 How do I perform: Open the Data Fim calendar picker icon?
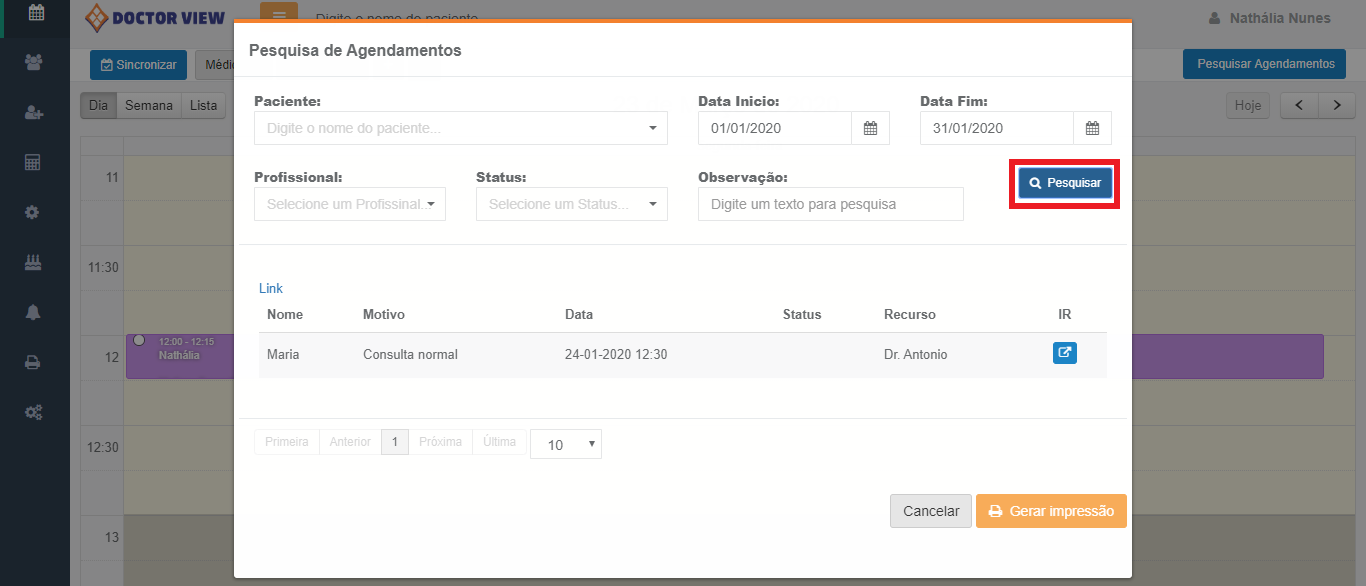[1092, 128]
